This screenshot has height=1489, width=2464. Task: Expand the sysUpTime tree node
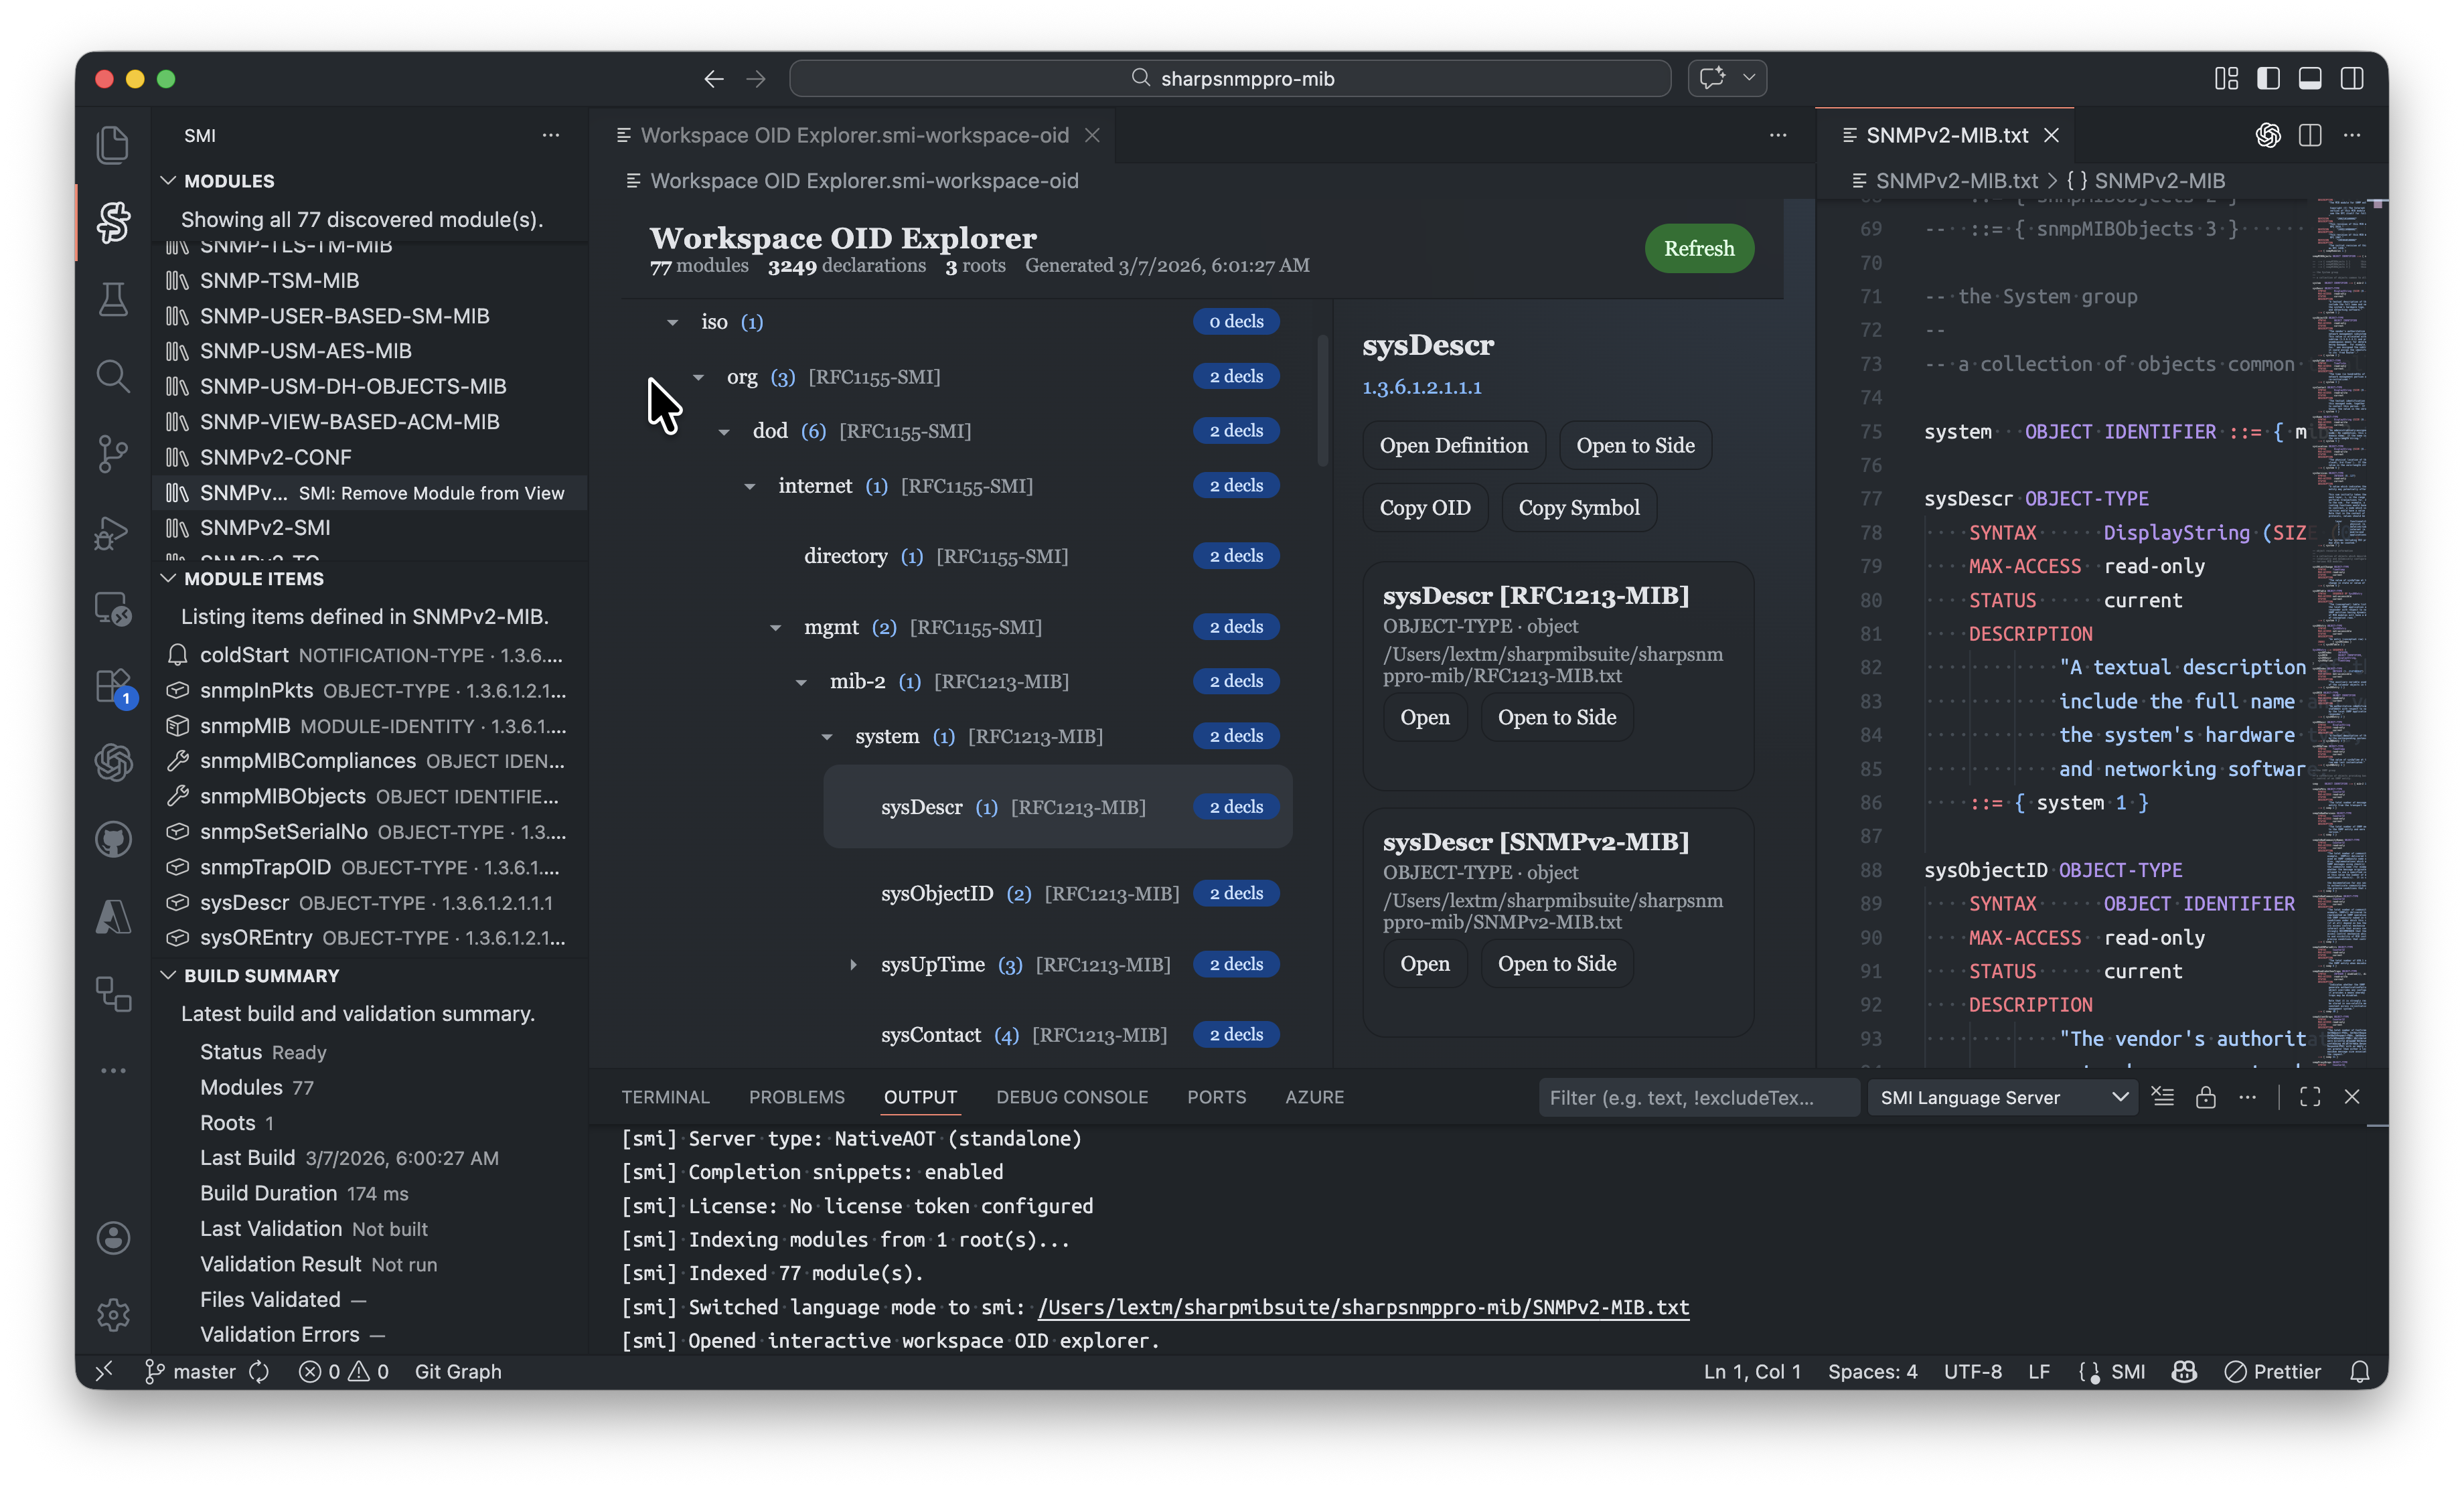[853, 965]
